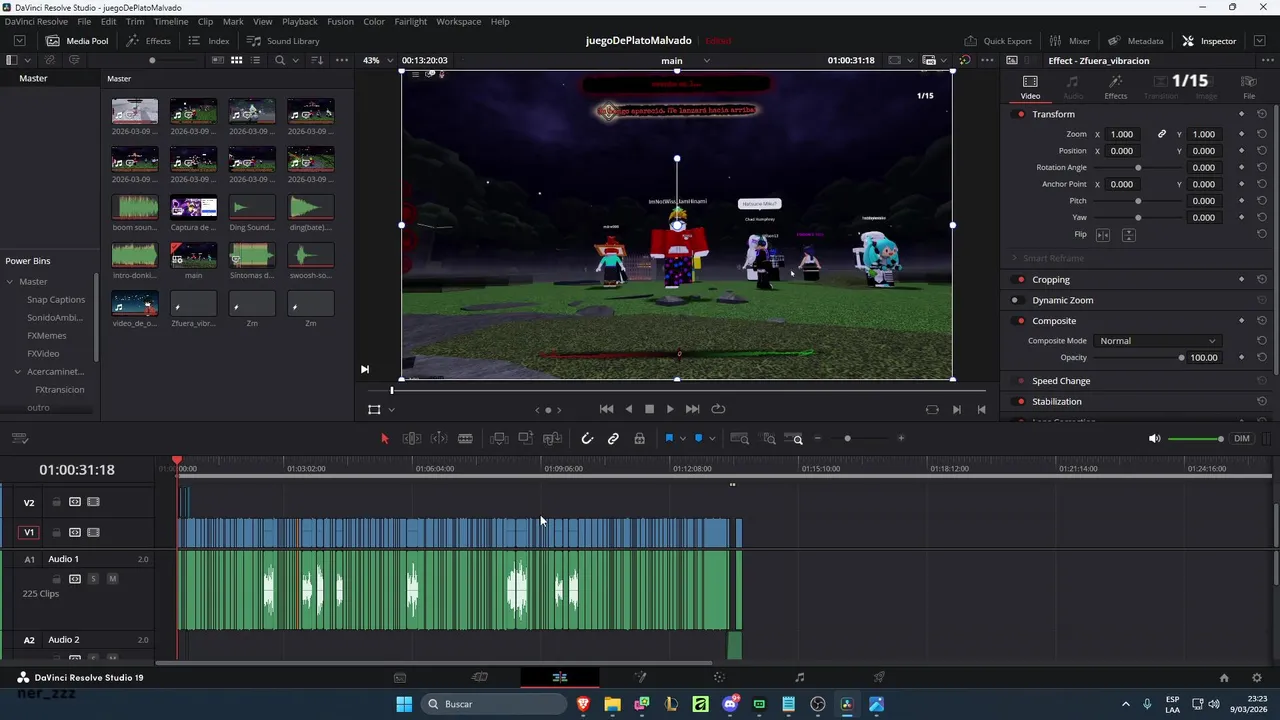This screenshot has height=720, width=1280.
Task: Open the Sound Library panel
Action: coord(283,41)
